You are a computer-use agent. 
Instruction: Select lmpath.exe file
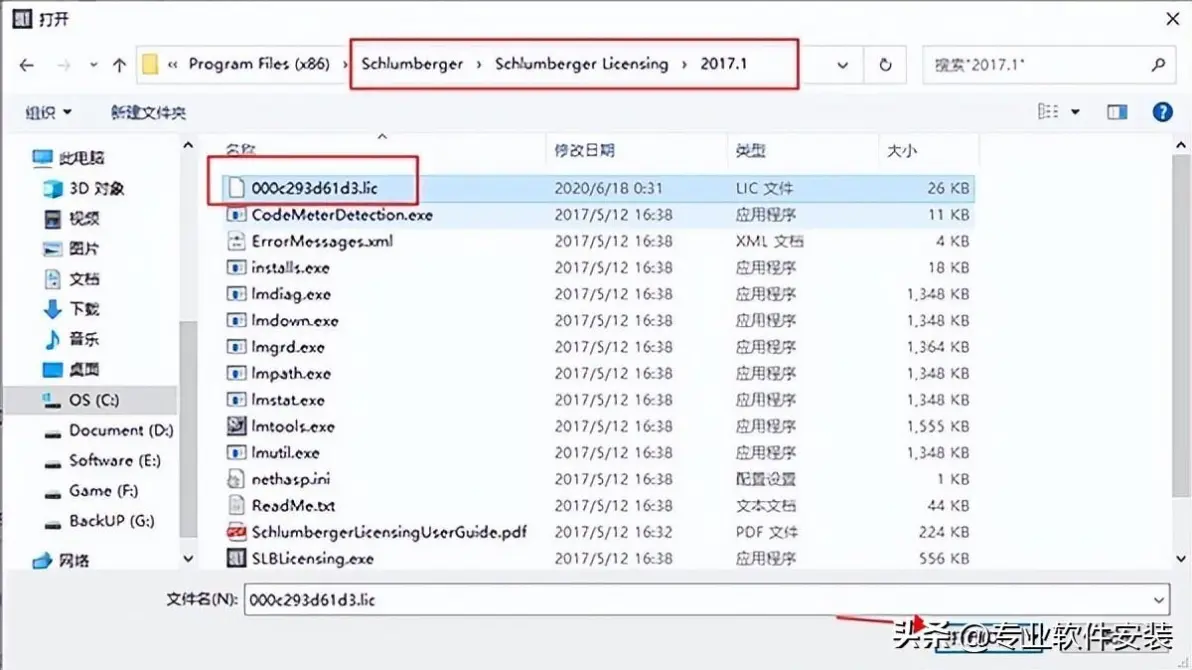(598, 373)
